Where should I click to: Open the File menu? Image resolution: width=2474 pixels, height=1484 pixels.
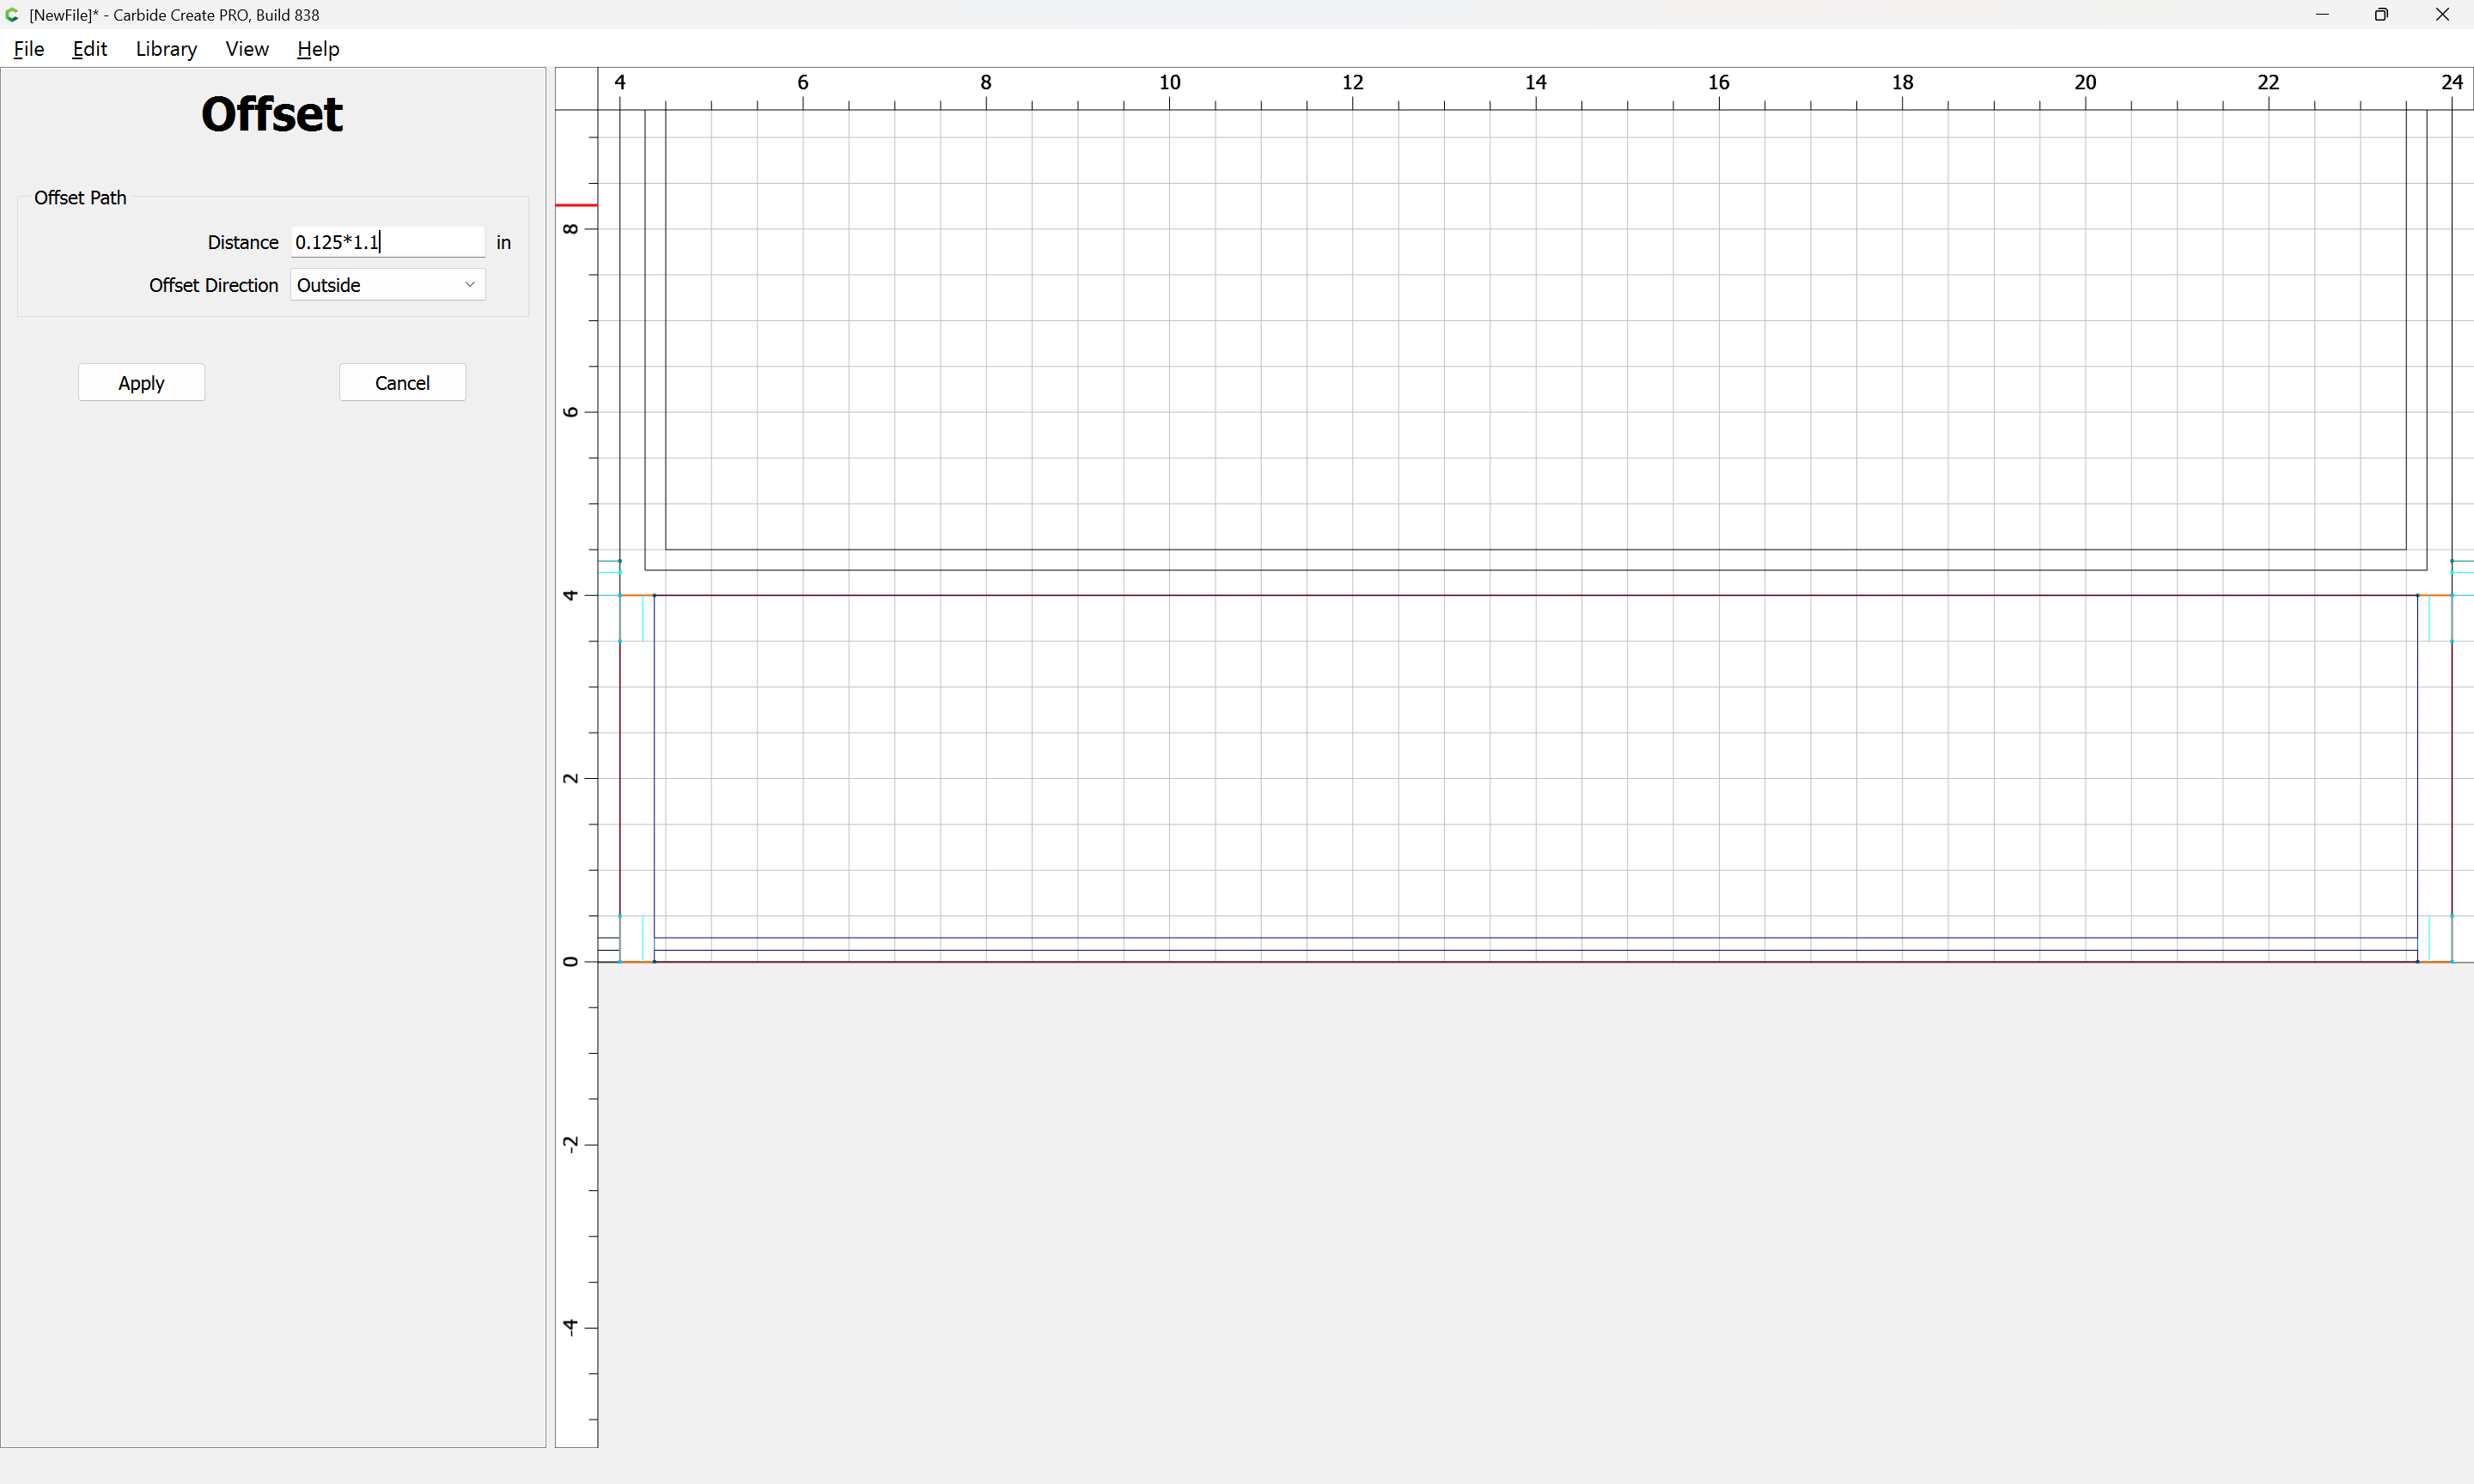click(x=28, y=49)
